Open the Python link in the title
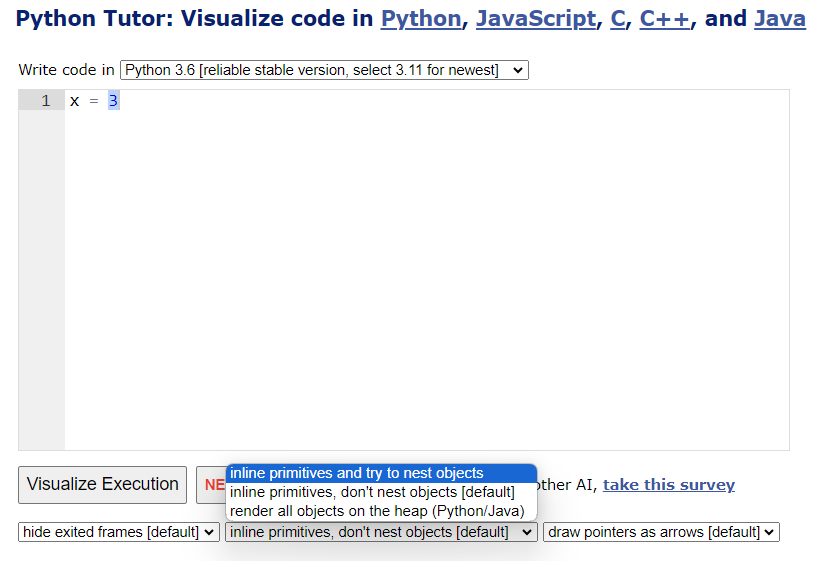This screenshot has height=561, width=832. [x=421, y=19]
